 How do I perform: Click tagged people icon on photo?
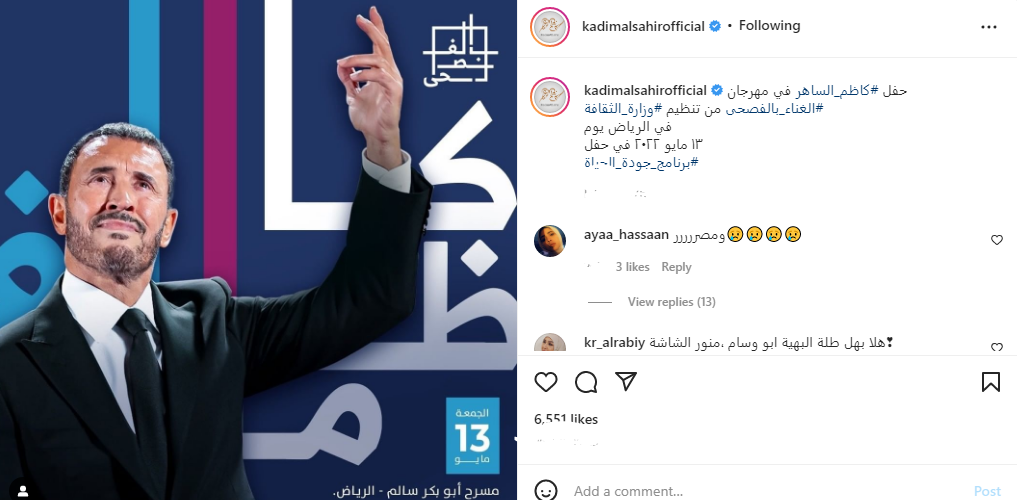pyautogui.click(x=23, y=491)
